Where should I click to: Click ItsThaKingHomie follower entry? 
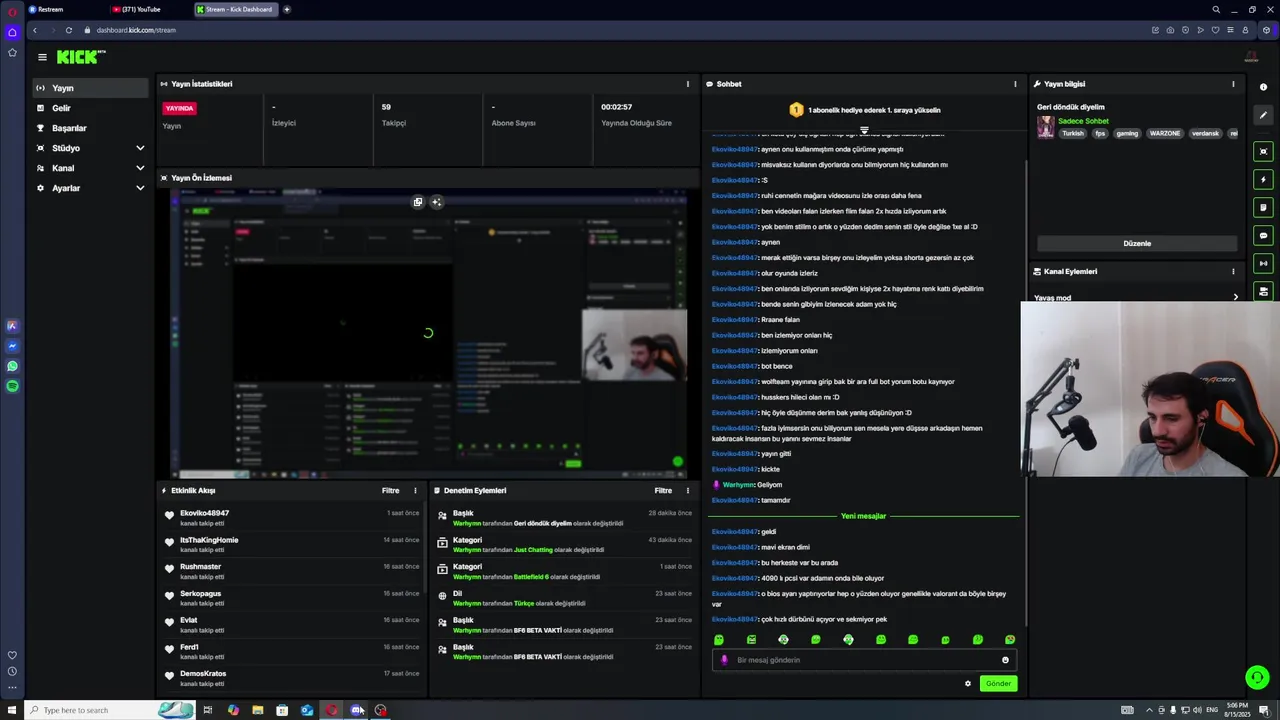coord(209,540)
